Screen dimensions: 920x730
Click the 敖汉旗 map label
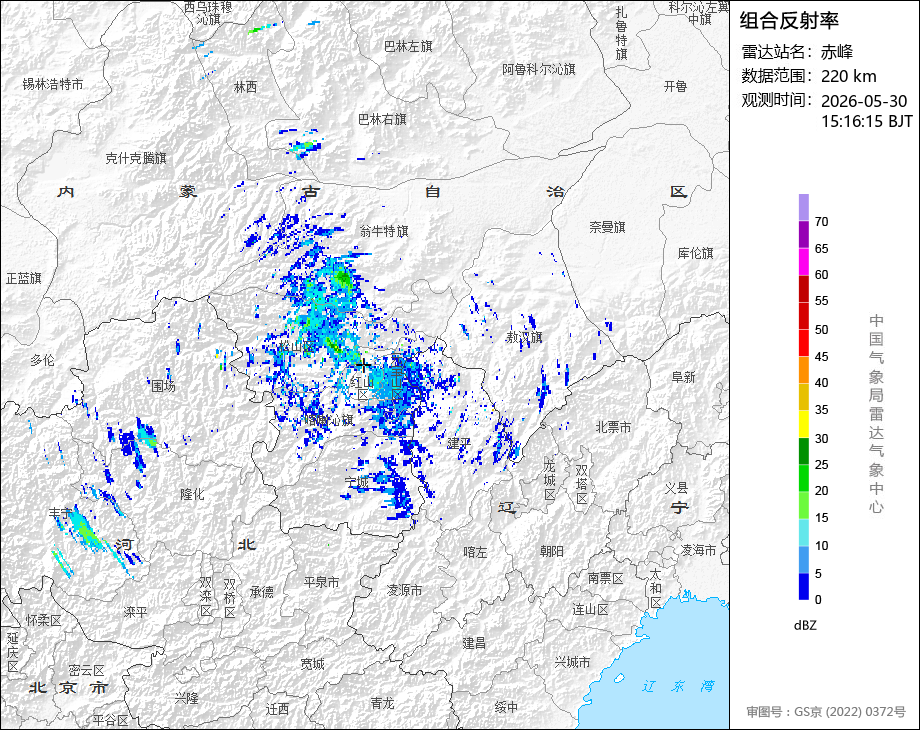[x=524, y=337]
